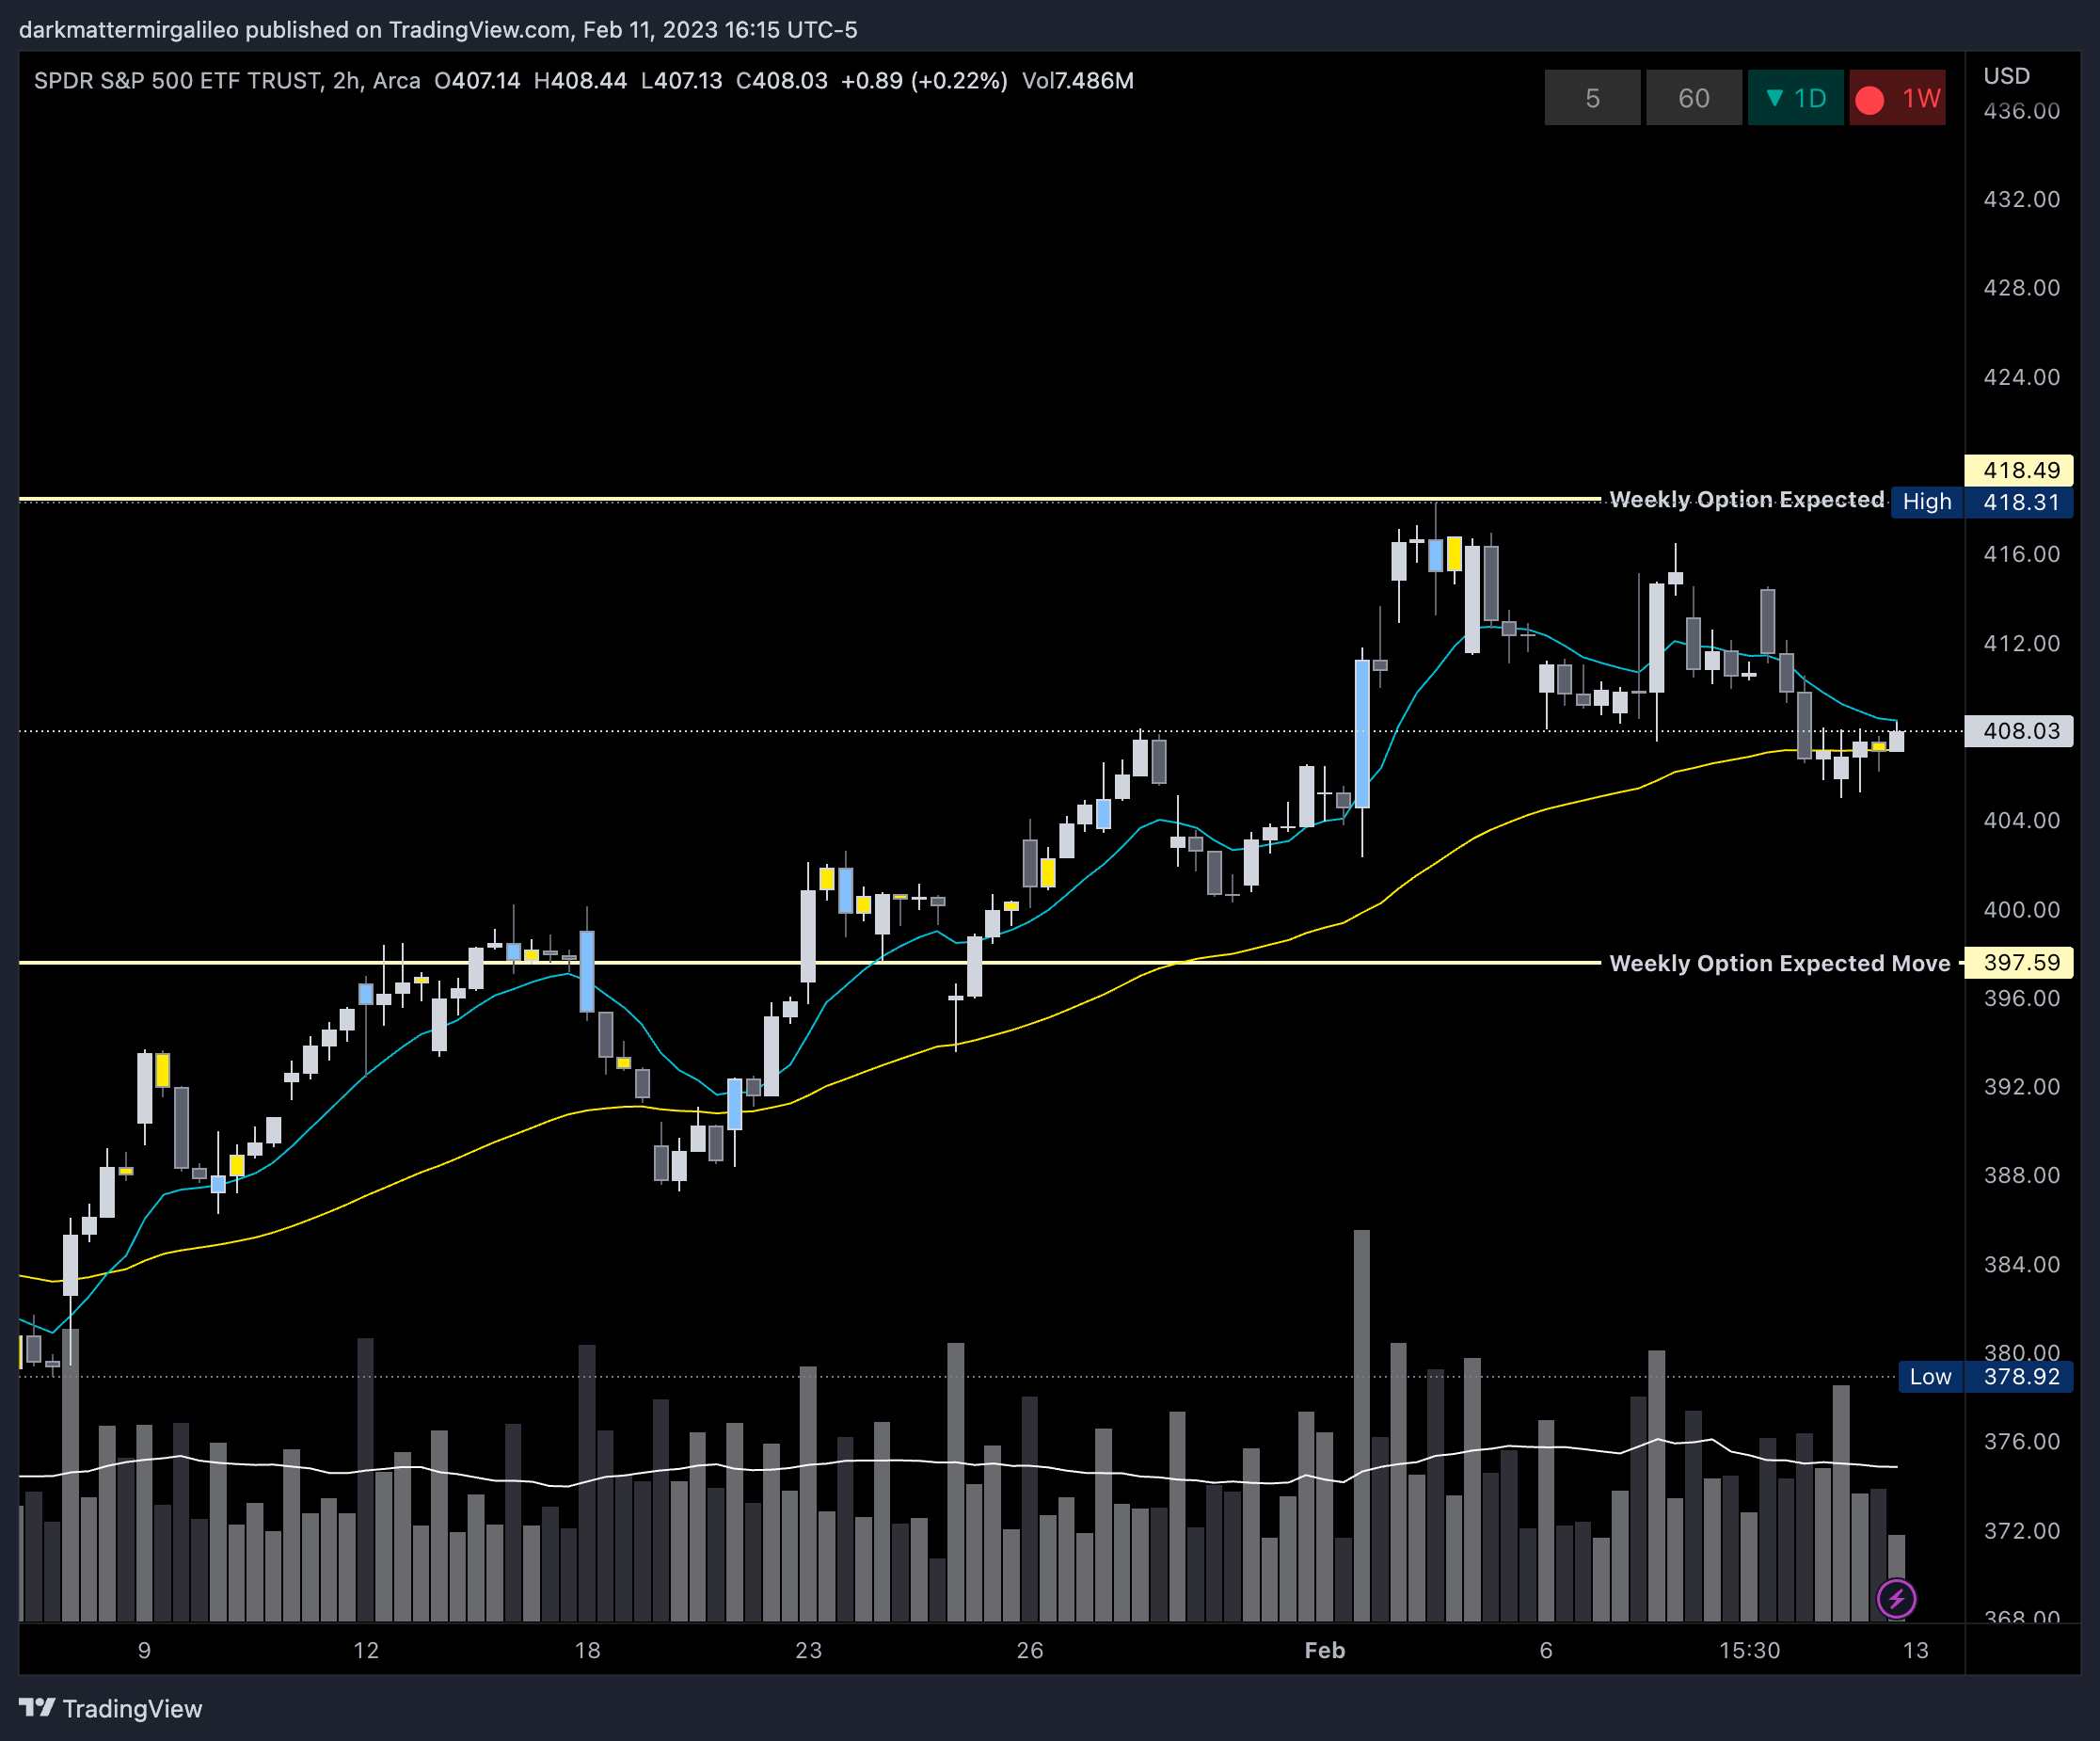Click the High 418.31 price label
This screenshot has height=1741, width=2100.
tap(1982, 502)
